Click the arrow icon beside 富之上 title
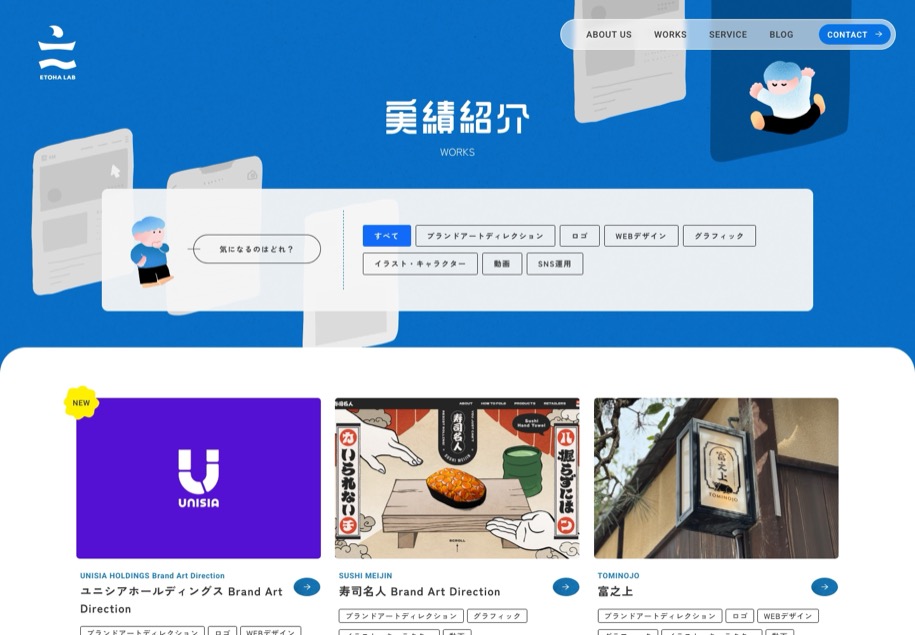Screen dimensions: 915x635 [825, 587]
